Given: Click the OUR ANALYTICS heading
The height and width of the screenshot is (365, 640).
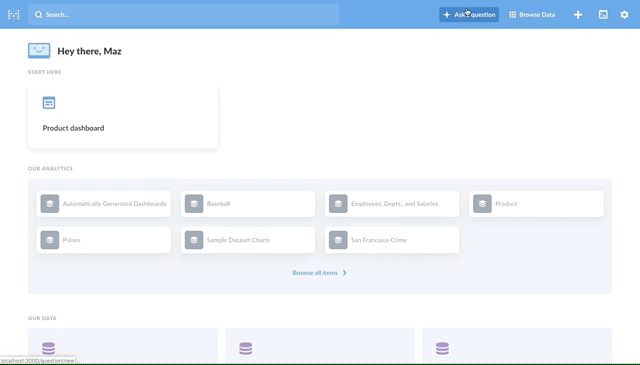Looking at the screenshot, I should [x=50, y=169].
